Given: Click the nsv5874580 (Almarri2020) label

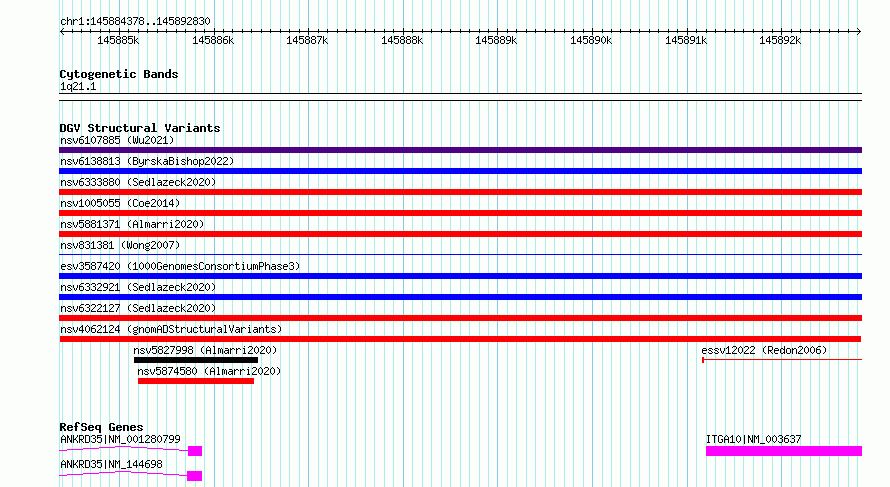Looking at the screenshot, I should click(209, 371).
